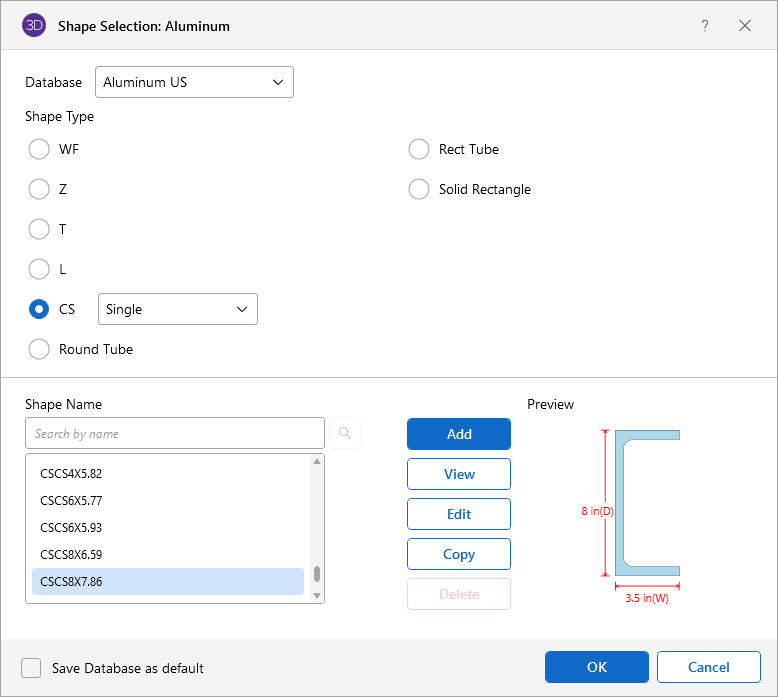Open the Aluminum US database dropdown
Viewport: 778px width, 697px height.
pos(194,82)
